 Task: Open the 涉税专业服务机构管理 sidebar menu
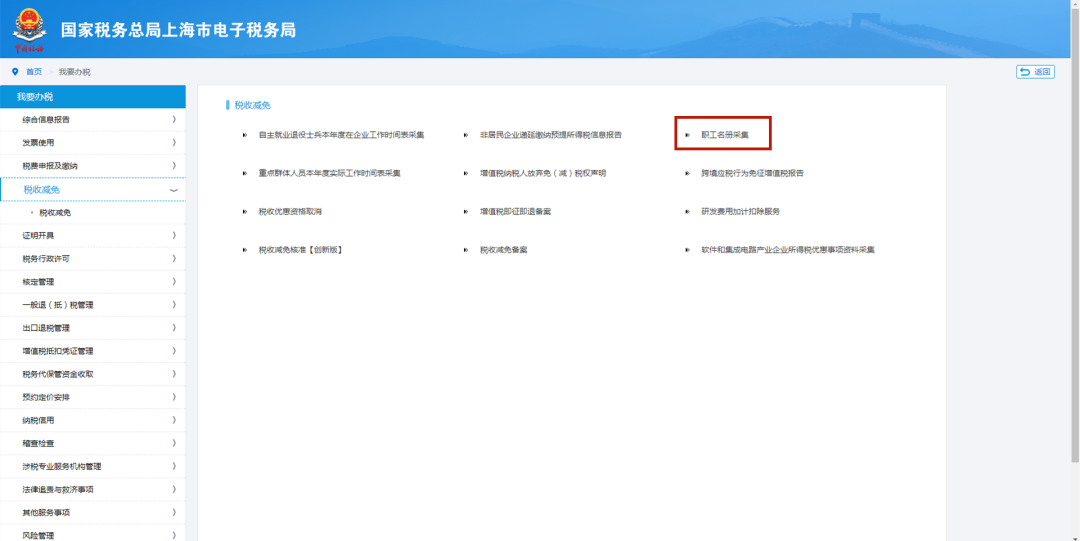click(x=93, y=467)
